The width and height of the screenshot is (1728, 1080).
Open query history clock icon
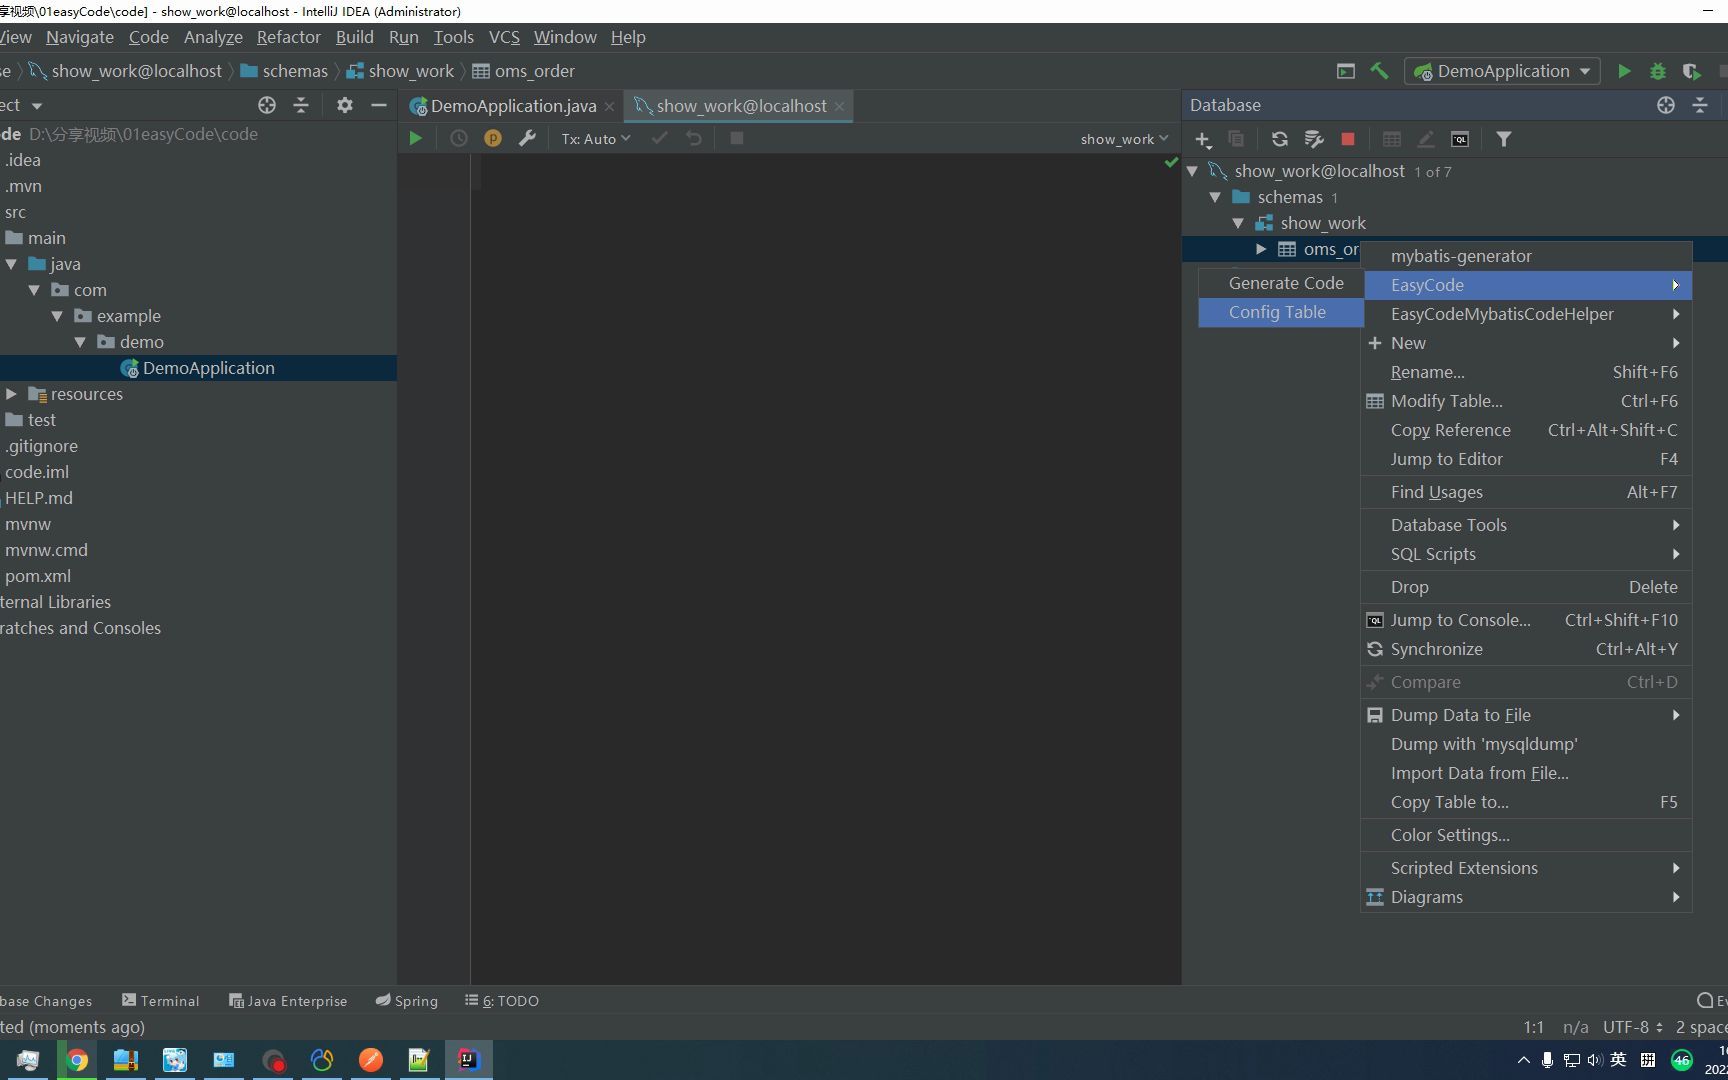pyautogui.click(x=459, y=138)
